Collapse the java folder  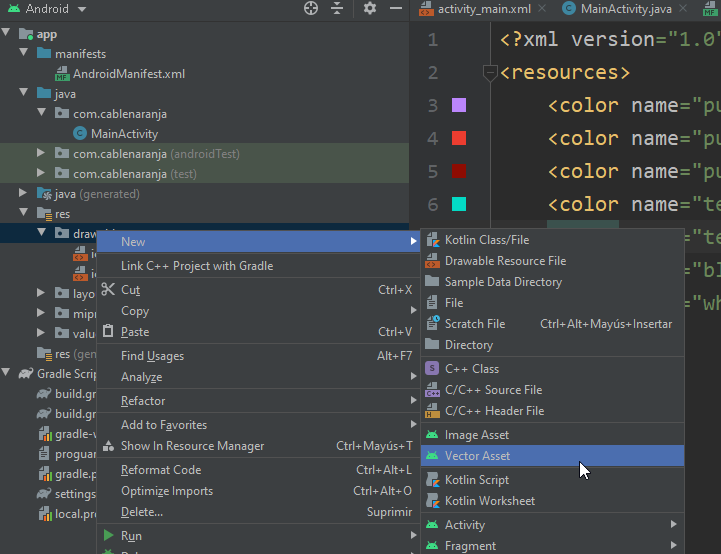coord(24,92)
